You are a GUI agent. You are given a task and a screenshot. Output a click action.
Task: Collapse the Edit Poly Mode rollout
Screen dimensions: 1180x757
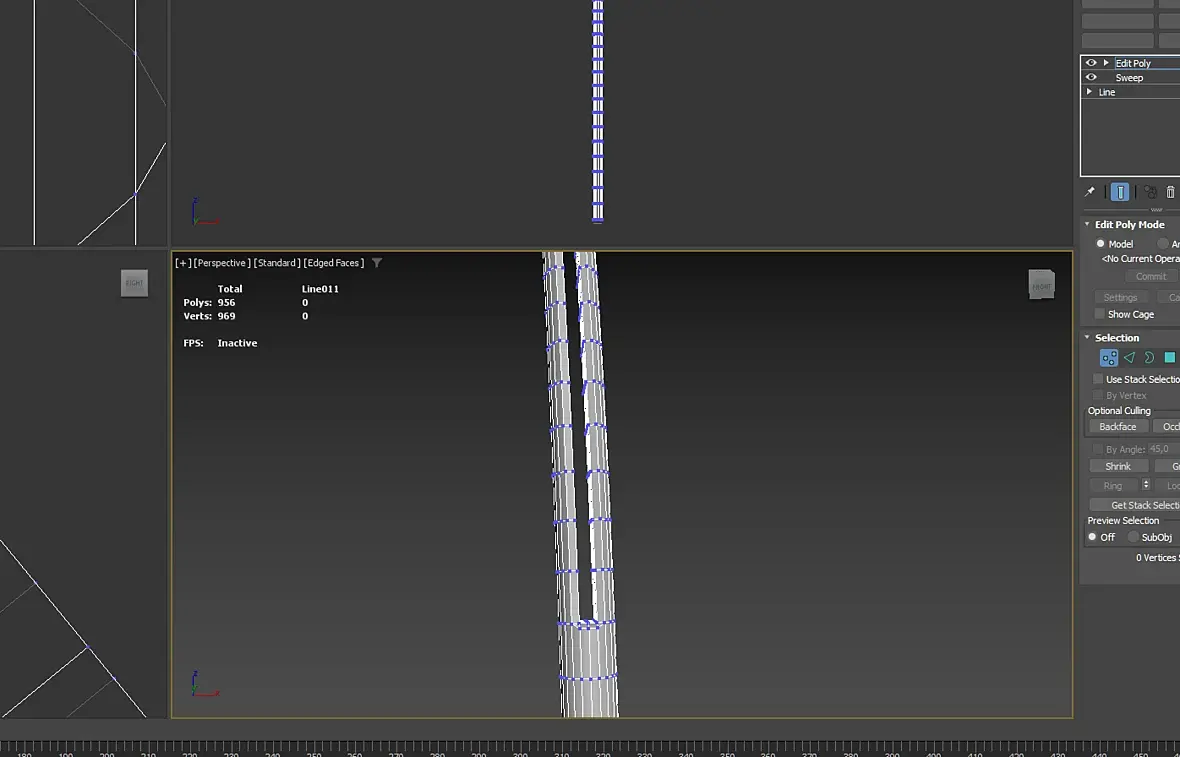1087,224
